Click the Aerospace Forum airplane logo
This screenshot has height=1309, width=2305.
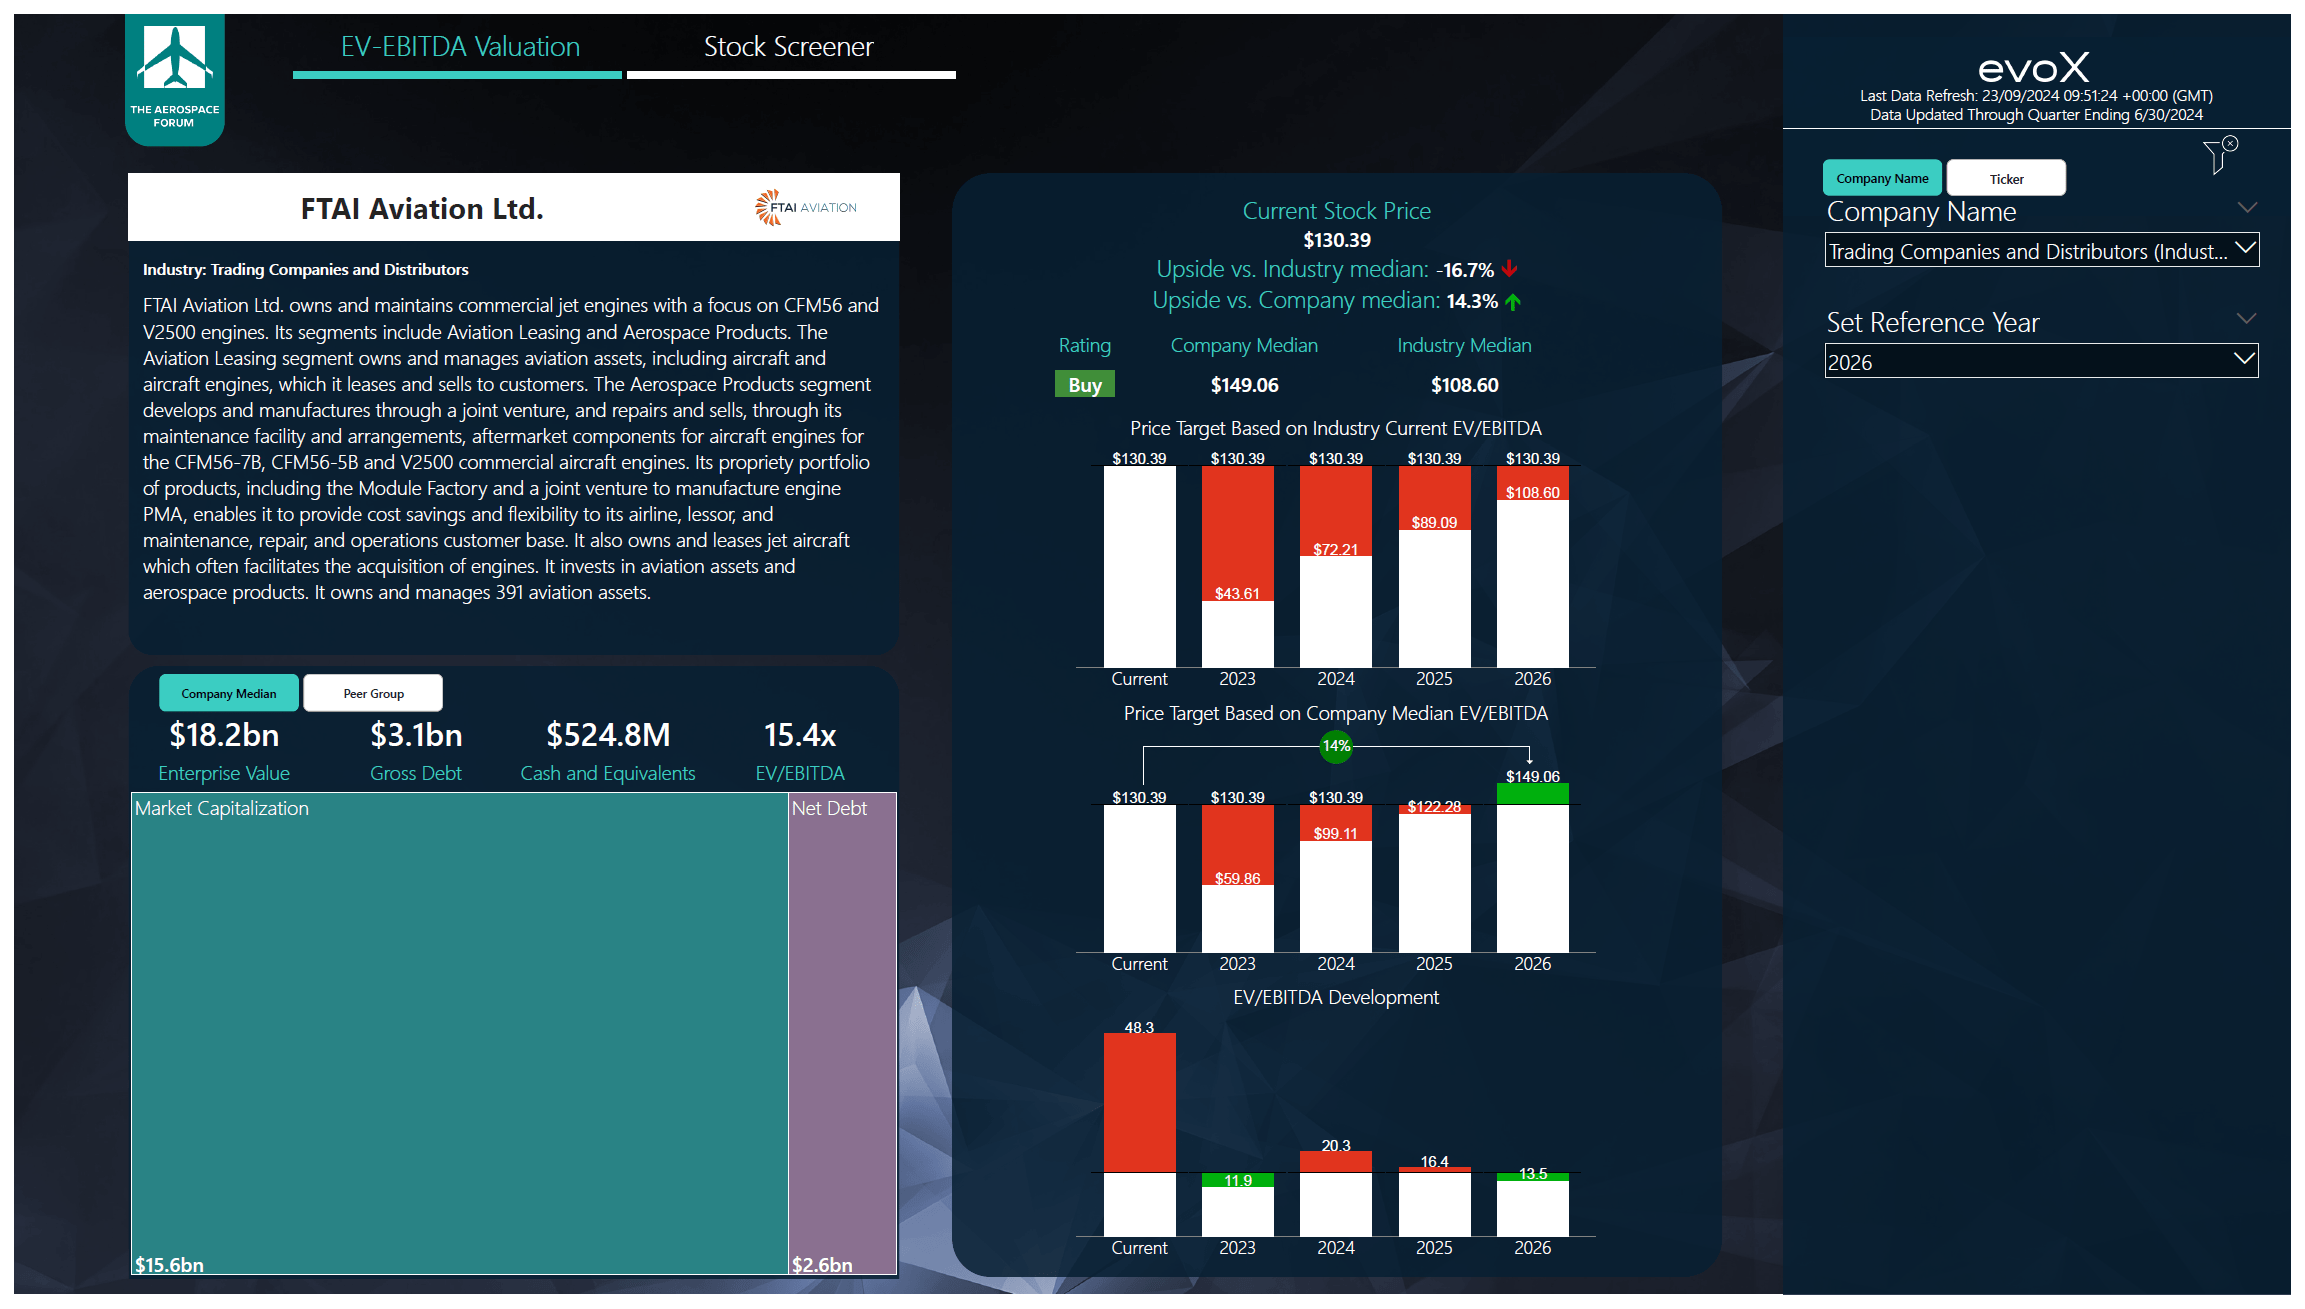click(175, 79)
